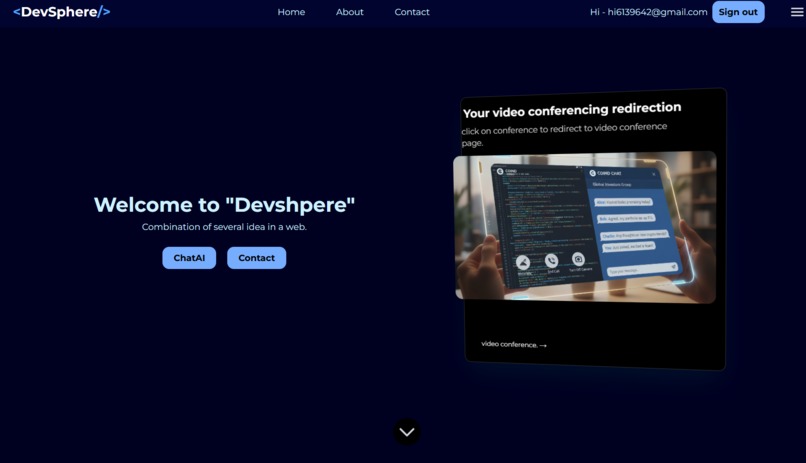This screenshot has width=806, height=463.
Task: Click the user email greeting text
Action: pyautogui.click(x=648, y=12)
